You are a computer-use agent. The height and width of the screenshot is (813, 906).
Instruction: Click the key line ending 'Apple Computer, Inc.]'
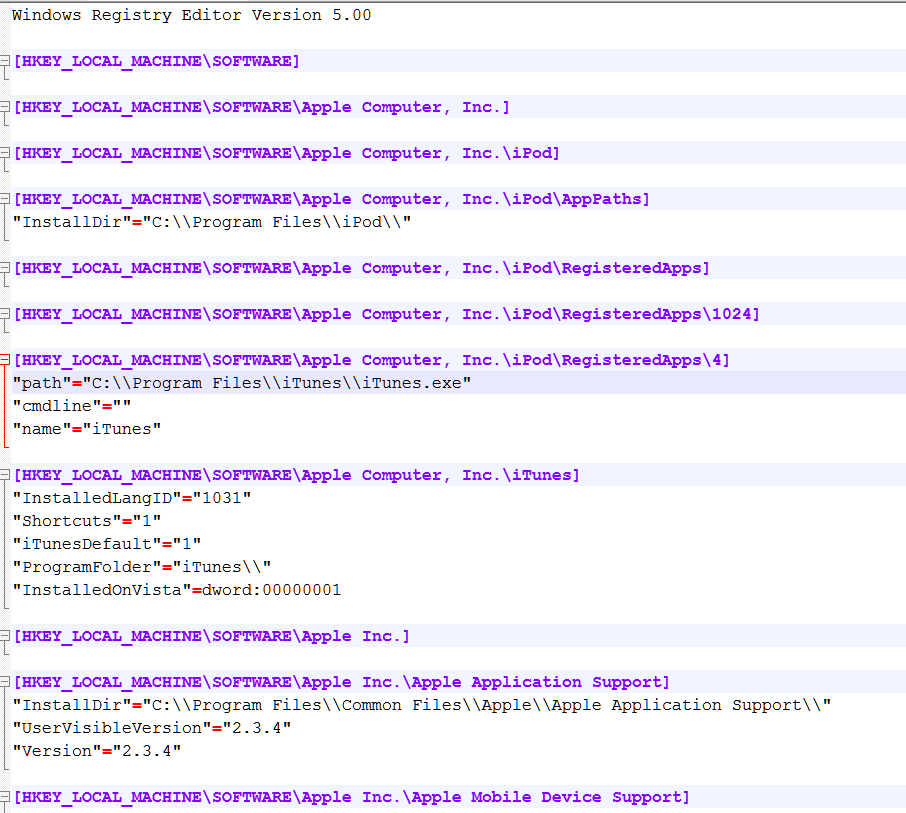[x=262, y=107]
